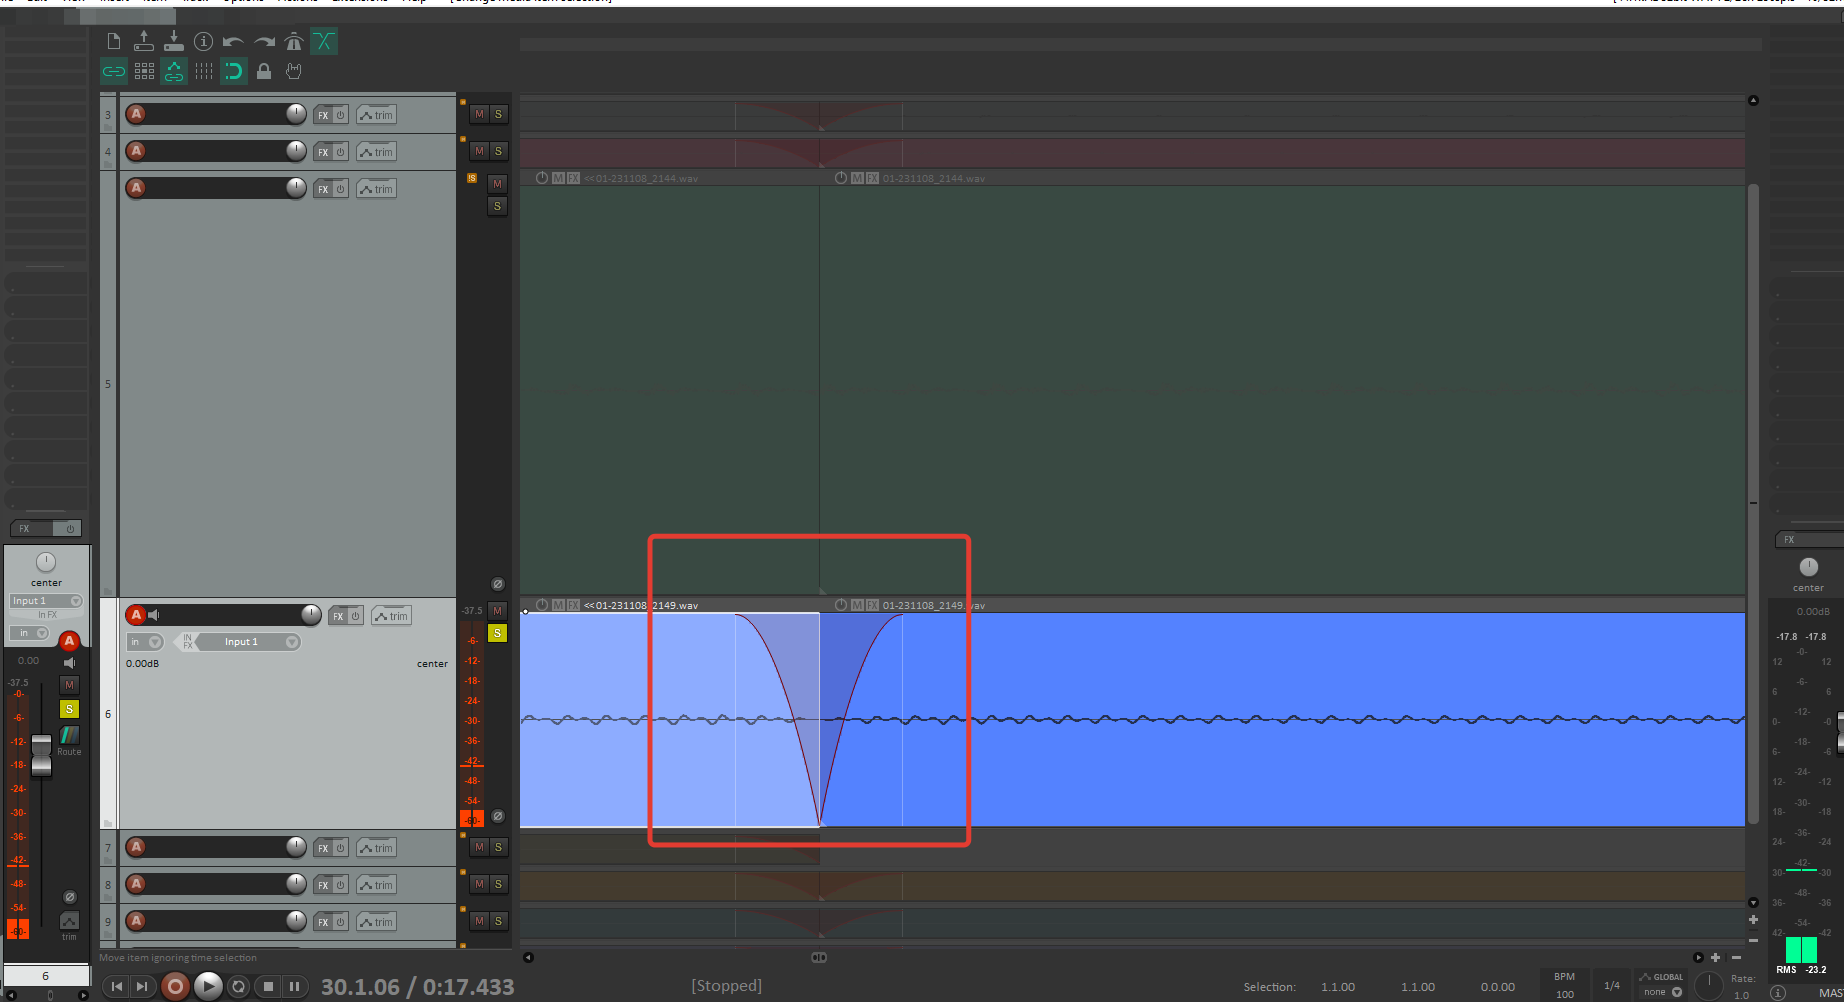Viewport: 1844px width, 1002px height.
Task: Click the arrange view vertical scrollbar
Action: pos(1753,503)
